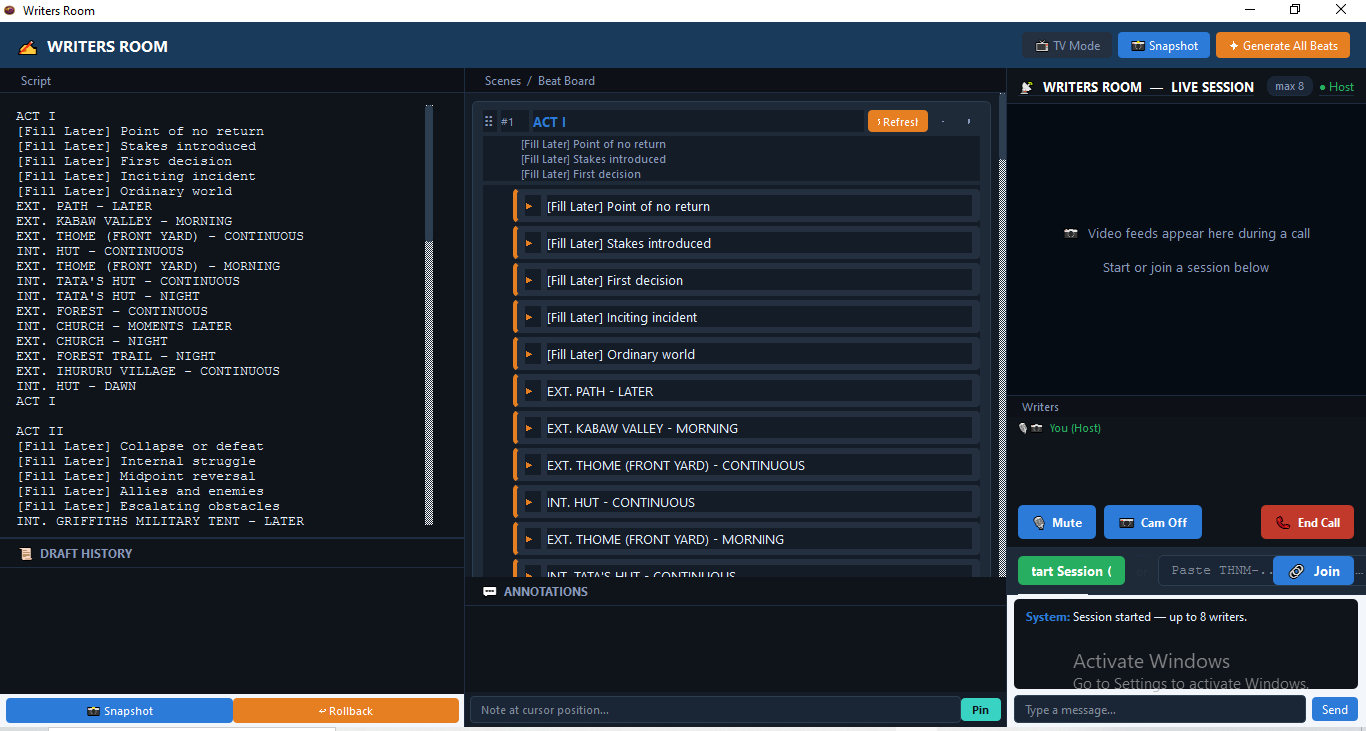1366x731 pixels.
Task: Click INT. CHURCH - MOMENTS LATER script line
Action: click(124, 326)
